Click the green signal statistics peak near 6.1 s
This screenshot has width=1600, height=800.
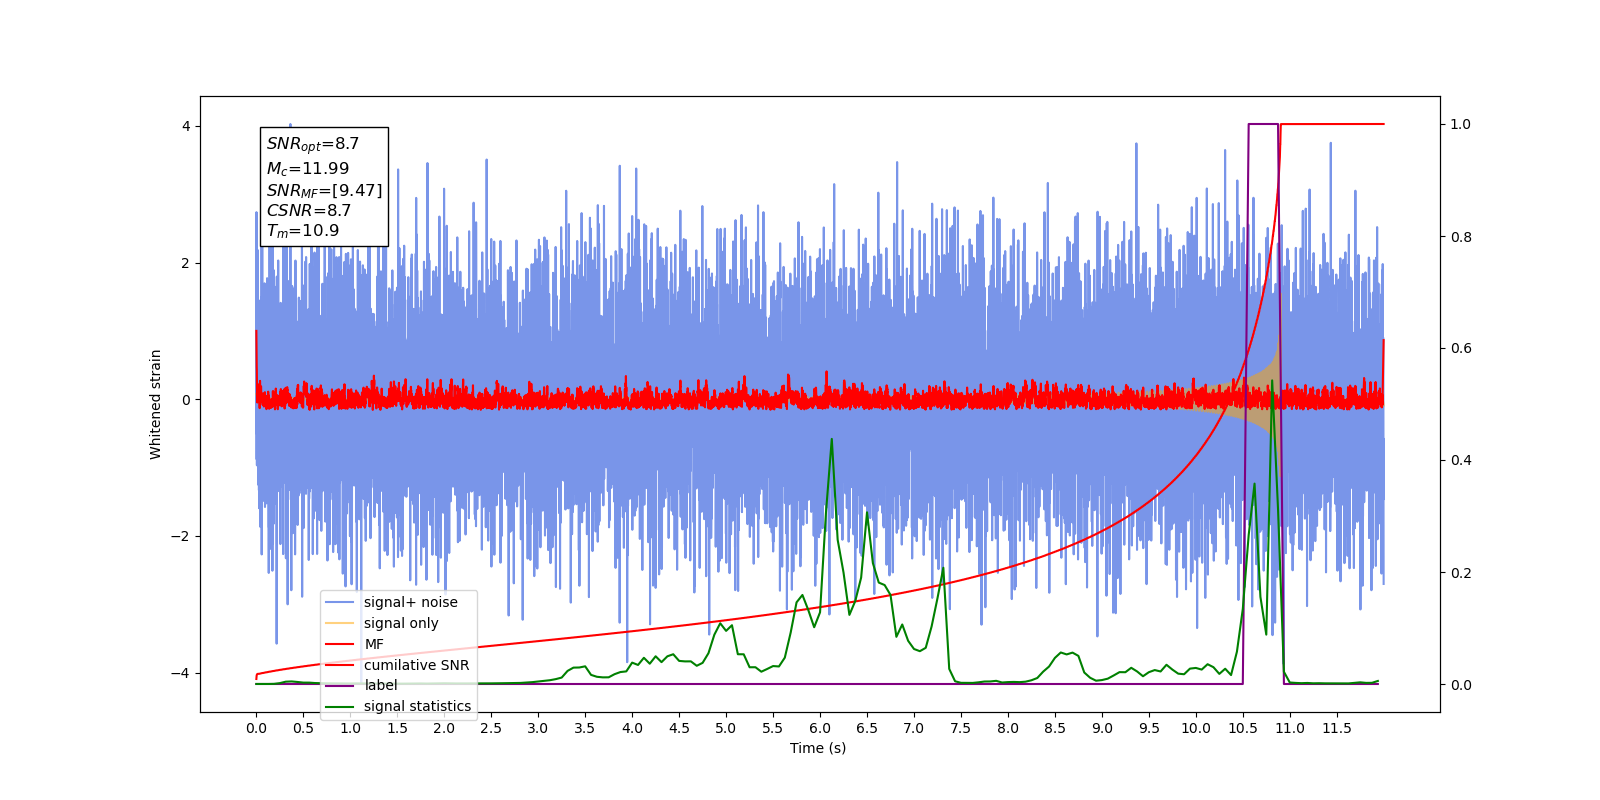pyautogui.click(x=831, y=440)
